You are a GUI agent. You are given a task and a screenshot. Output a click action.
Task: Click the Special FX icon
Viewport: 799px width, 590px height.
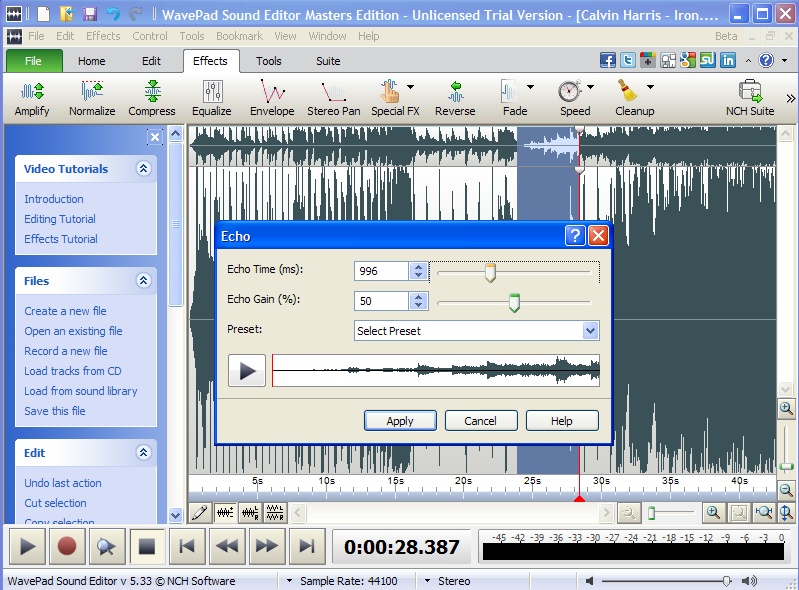[390, 92]
